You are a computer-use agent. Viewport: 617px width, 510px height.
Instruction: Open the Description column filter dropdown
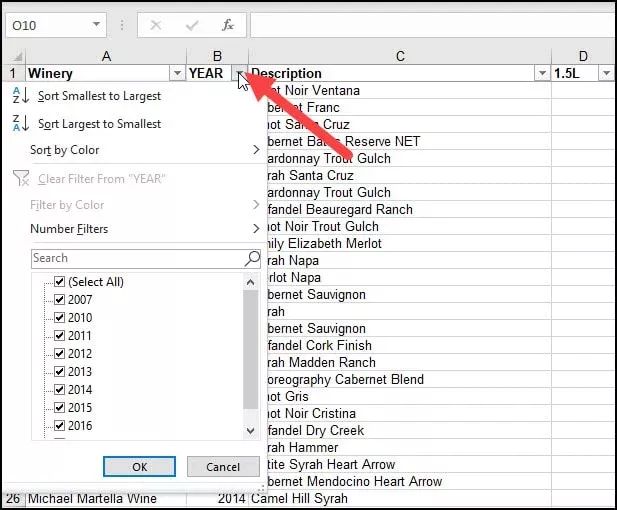click(542, 73)
